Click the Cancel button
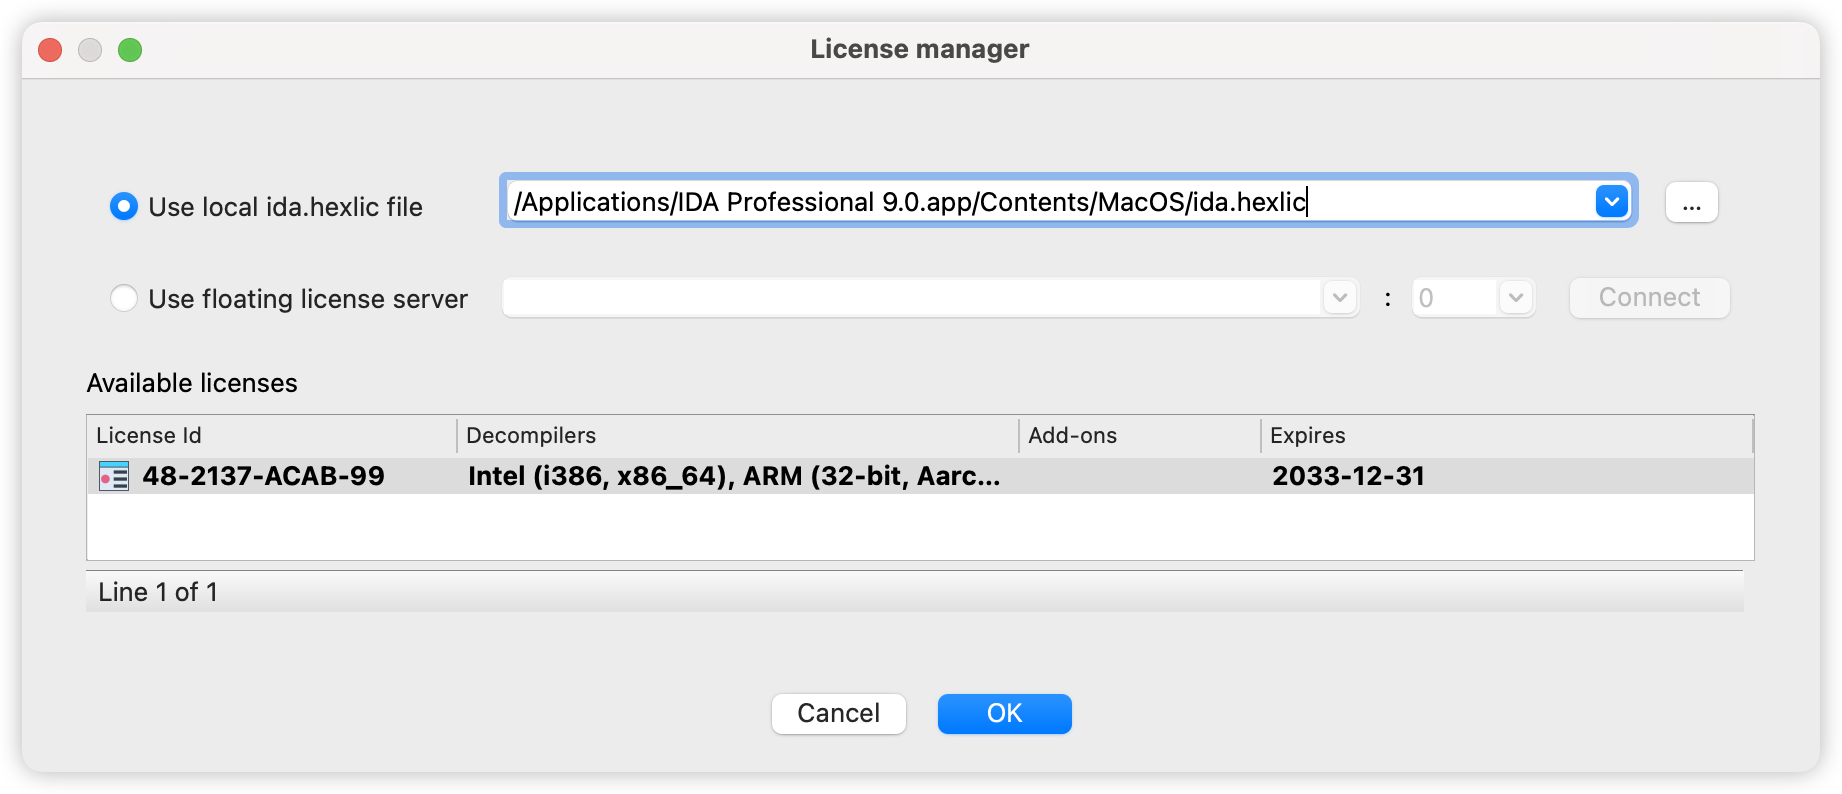This screenshot has height=794, width=1842. coord(838,714)
